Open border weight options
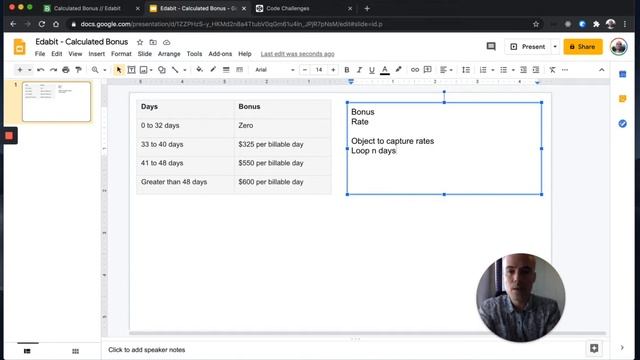 coord(226,70)
